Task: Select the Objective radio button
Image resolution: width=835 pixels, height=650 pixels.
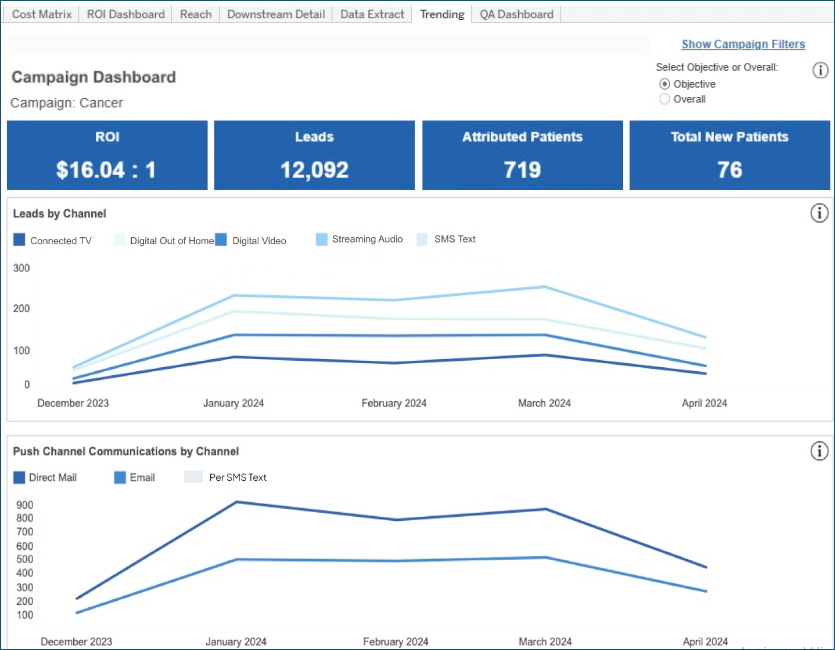Action: point(665,84)
